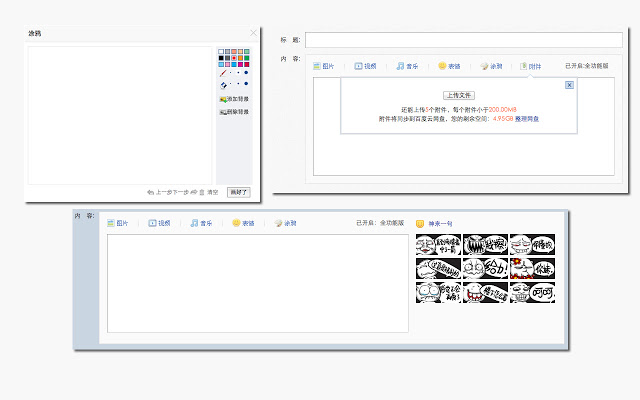This screenshot has height=400, width=640.
Task: Pick the orange color swatch in the second row
Action: click(x=240, y=58)
